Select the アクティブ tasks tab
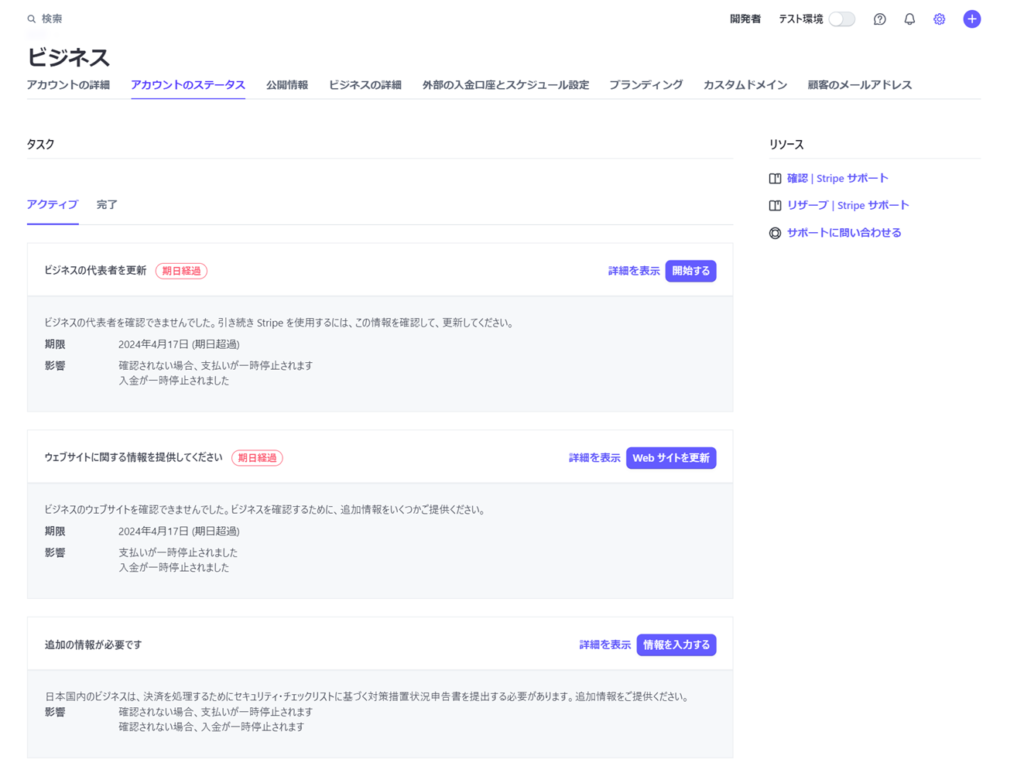This screenshot has height=766, width=1024. (x=52, y=205)
